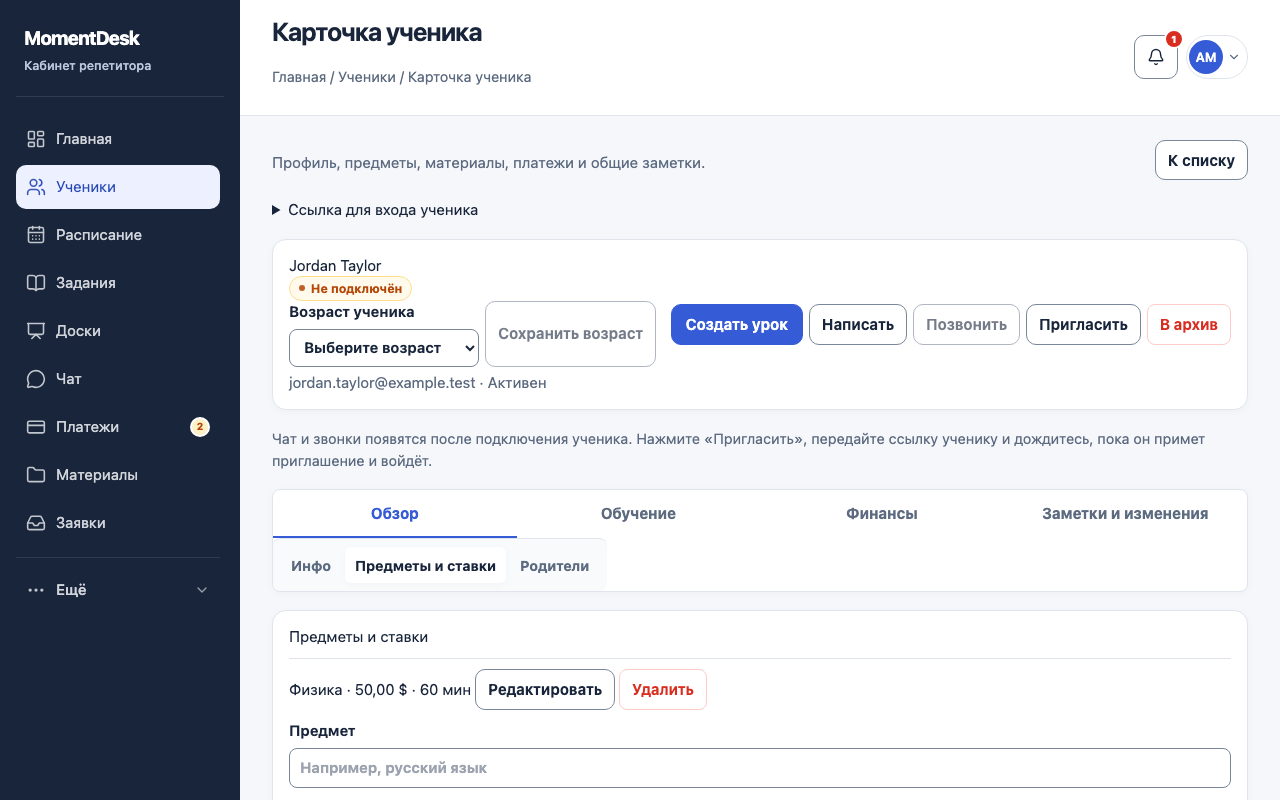The height and width of the screenshot is (800, 1280).
Task: Switch to the Обзор tab
Action: [395, 514]
